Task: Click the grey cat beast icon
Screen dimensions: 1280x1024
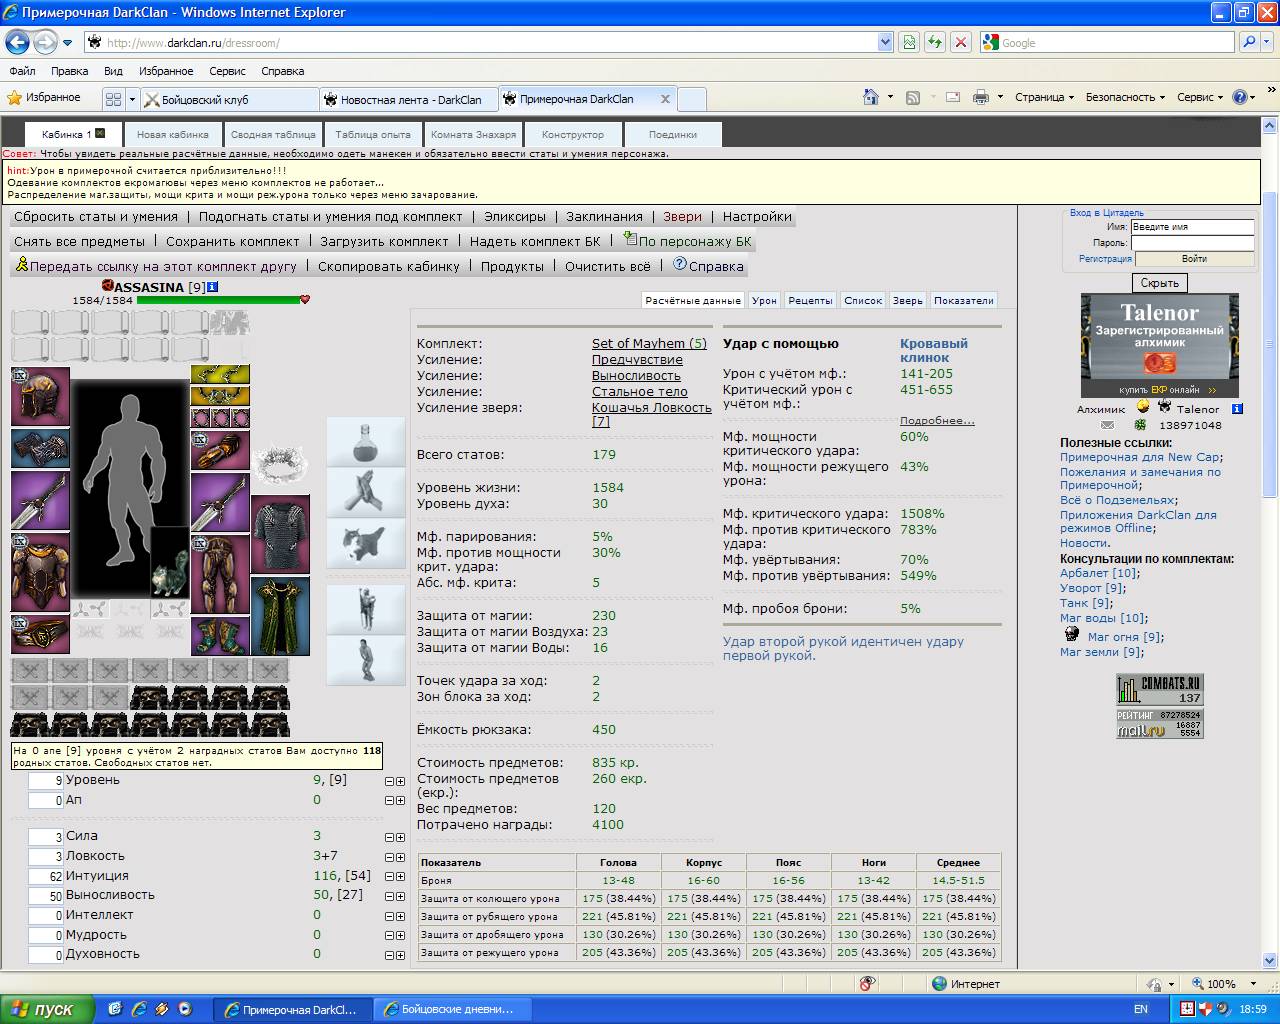Action: point(366,544)
